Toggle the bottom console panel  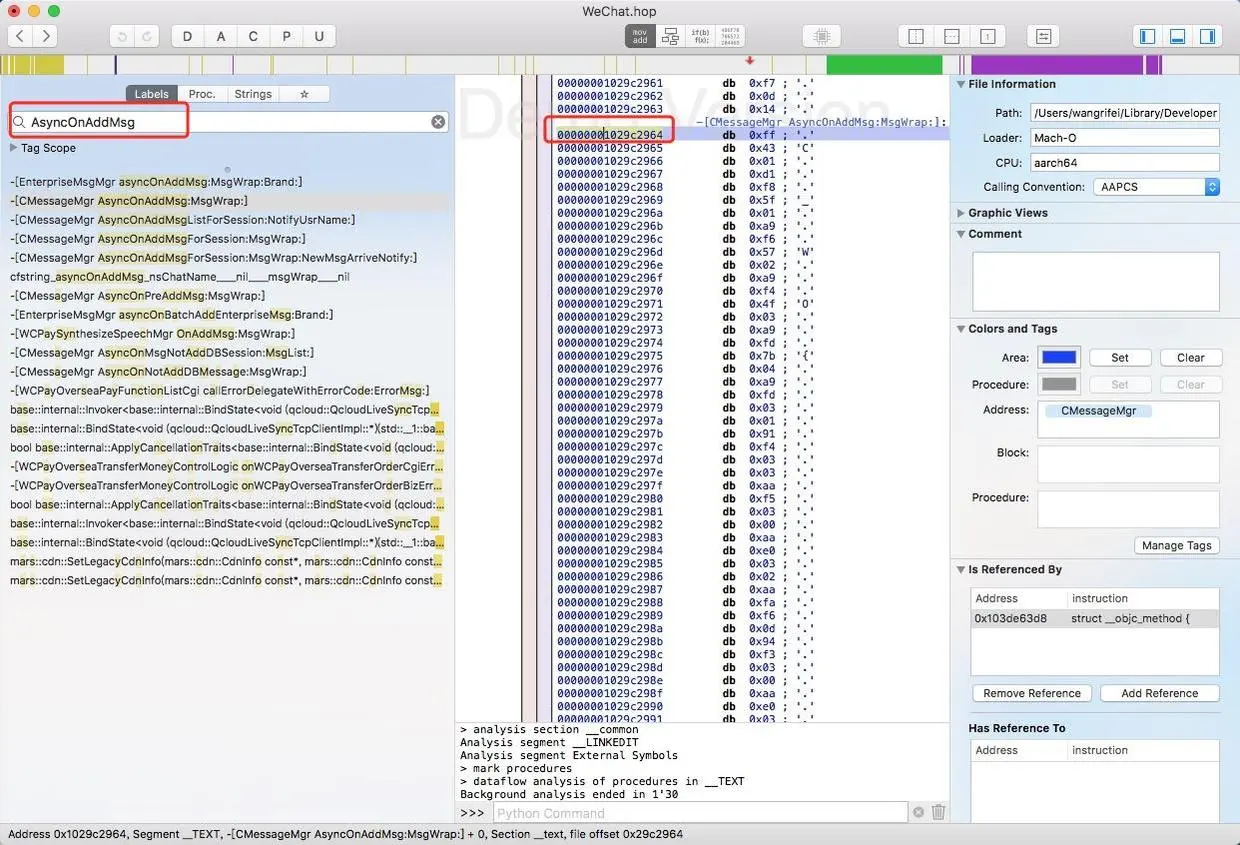point(1177,36)
